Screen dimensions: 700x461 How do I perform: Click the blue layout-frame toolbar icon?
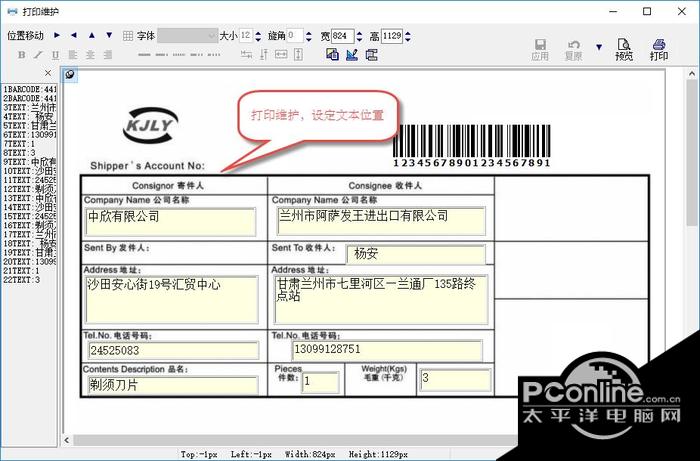click(x=371, y=55)
